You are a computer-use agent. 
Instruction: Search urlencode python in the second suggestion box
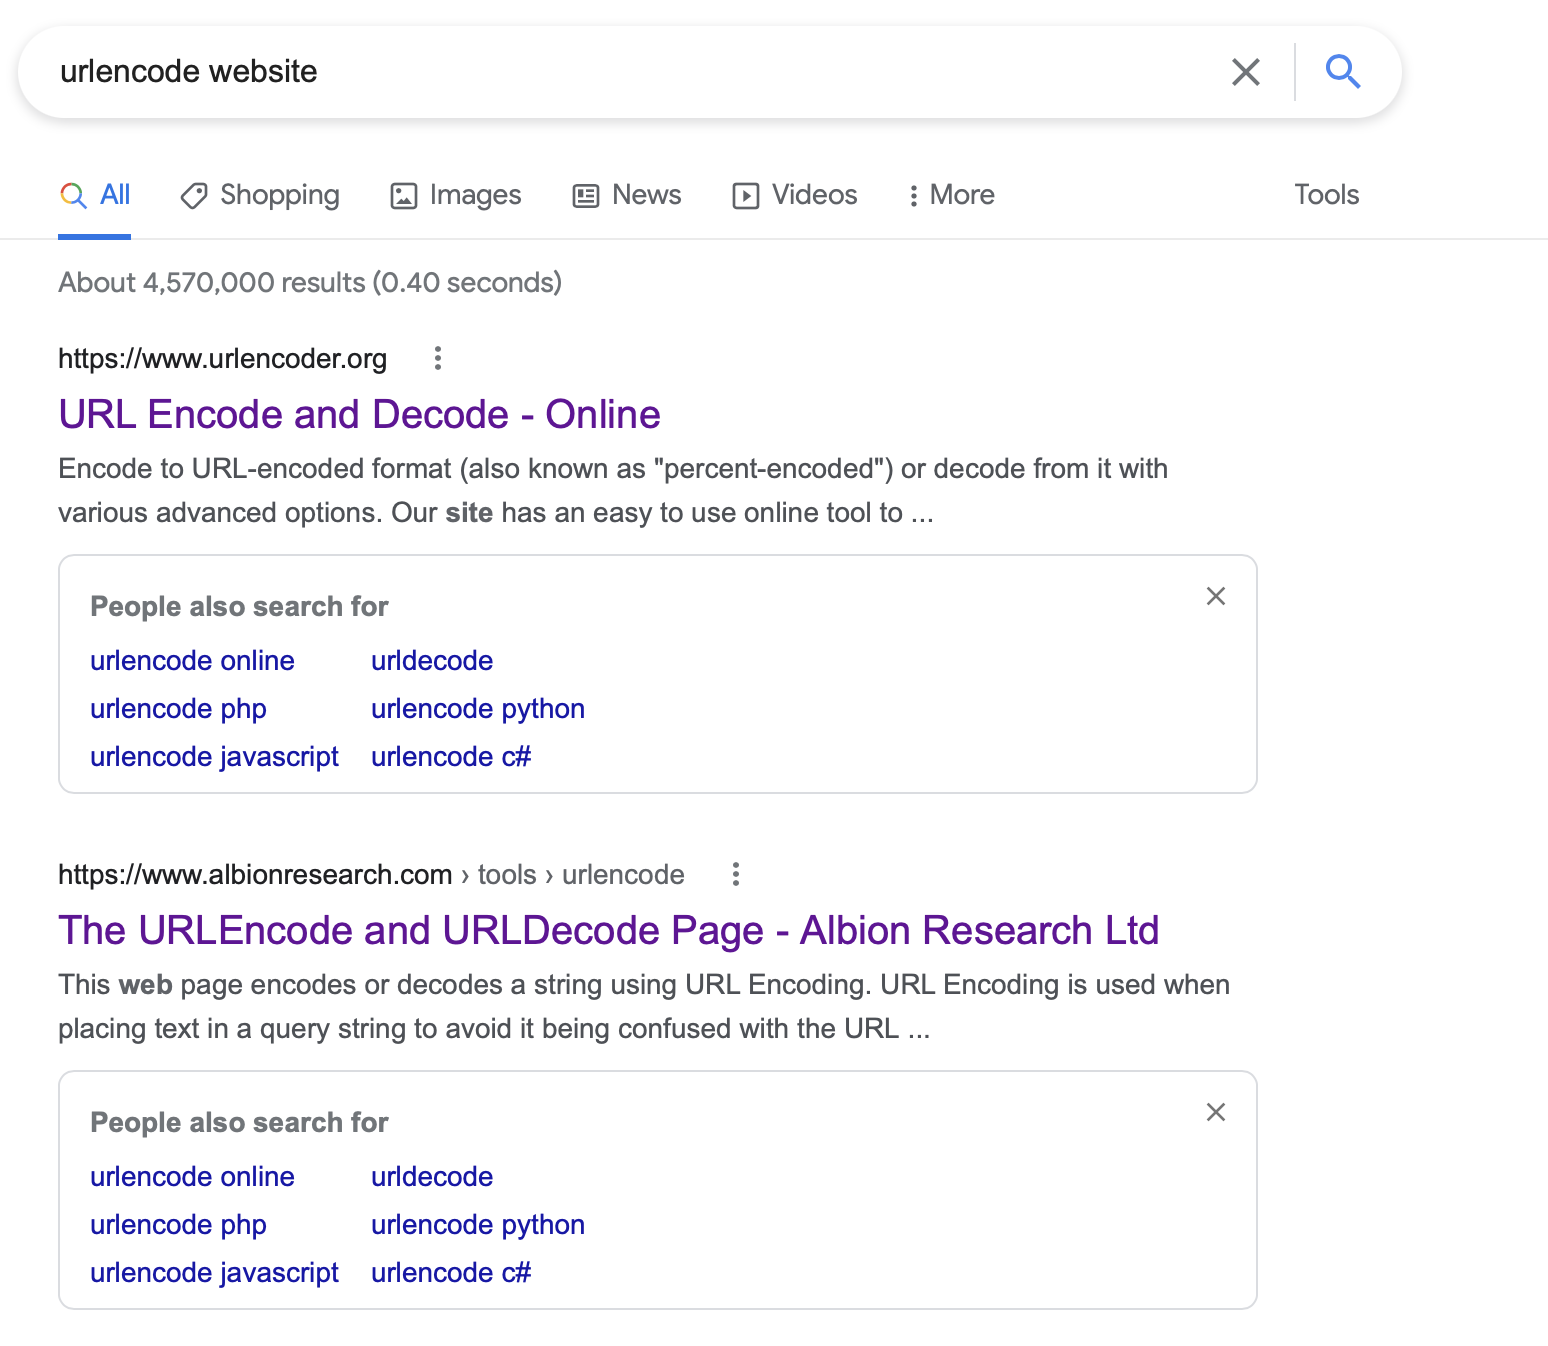(478, 1224)
